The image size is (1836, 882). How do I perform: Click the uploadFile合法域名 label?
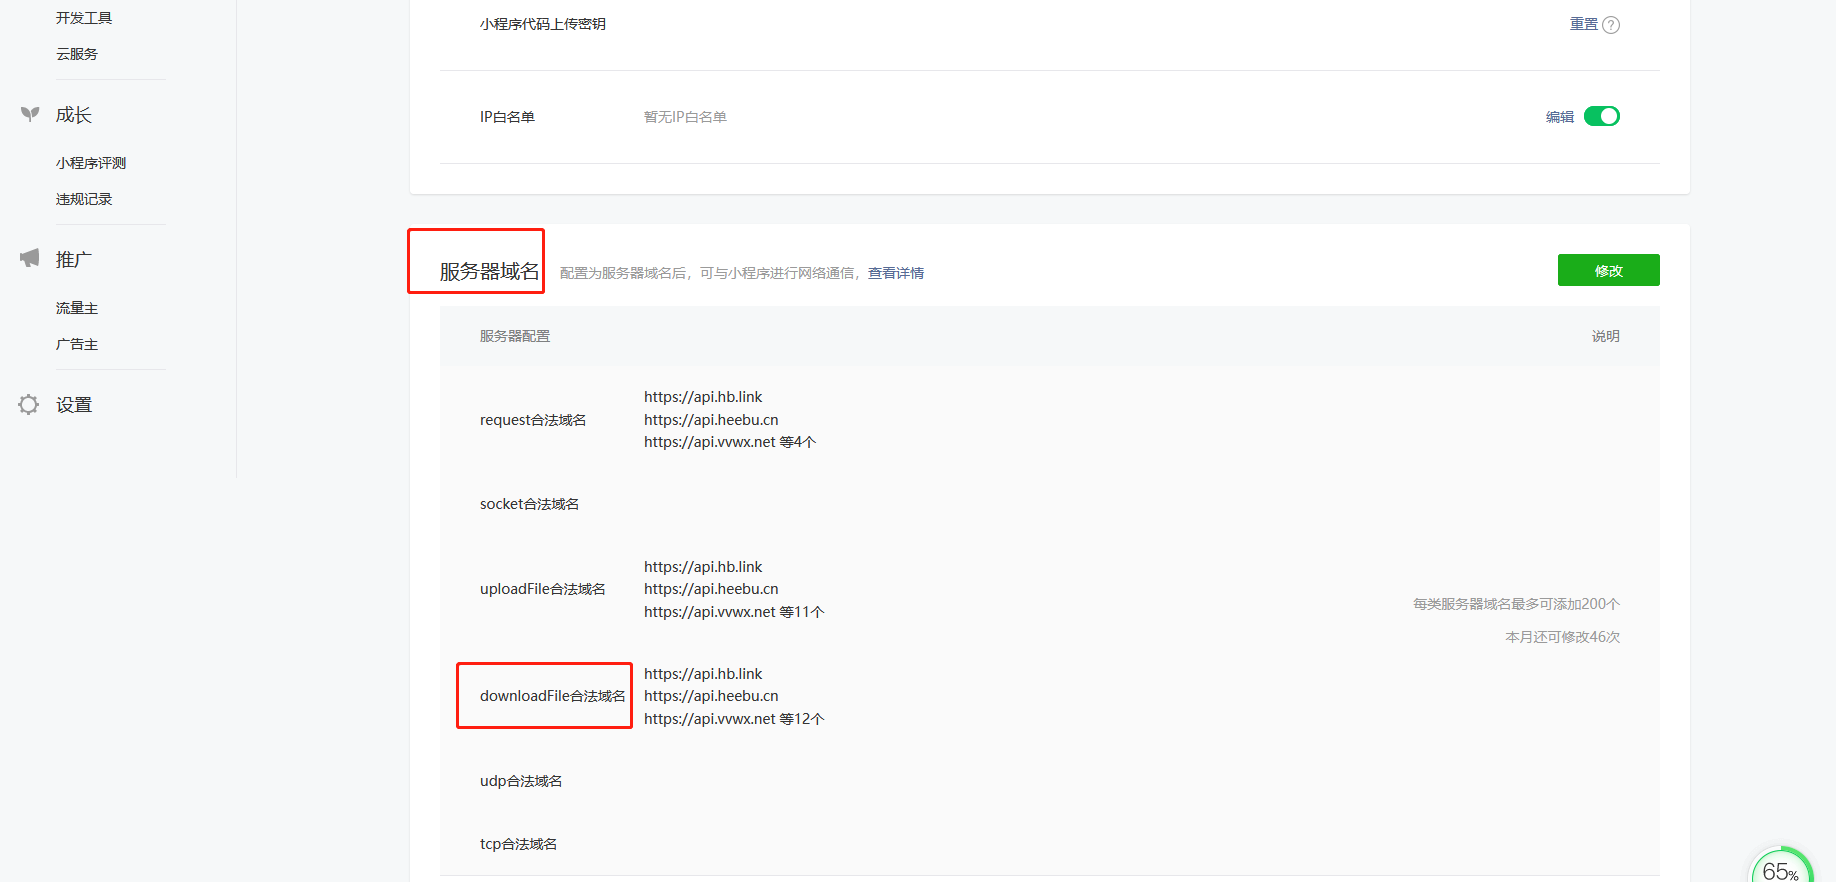[543, 589]
